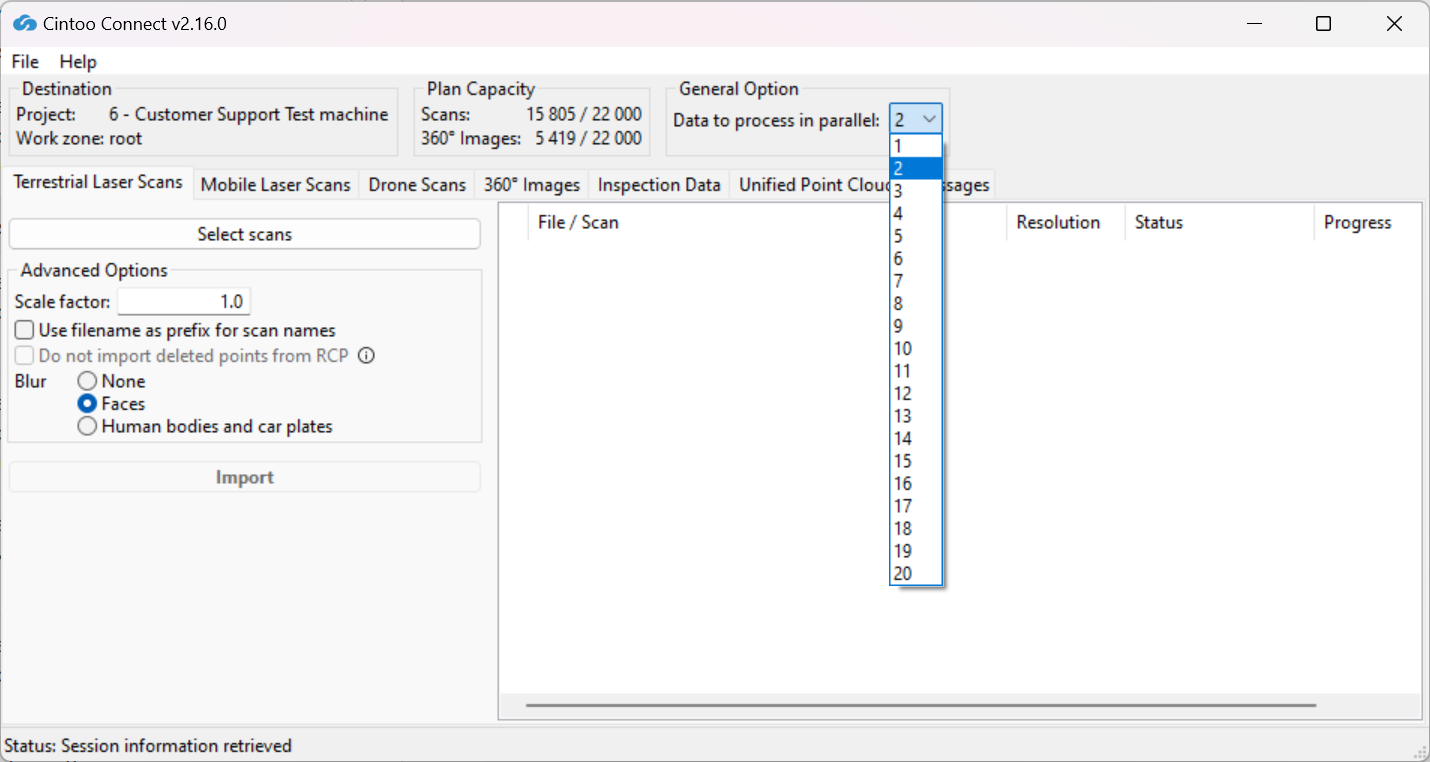This screenshot has height=762, width=1430.
Task: Click the '15 805 / 22 000' scans capacity value
Action: [584, 114]
